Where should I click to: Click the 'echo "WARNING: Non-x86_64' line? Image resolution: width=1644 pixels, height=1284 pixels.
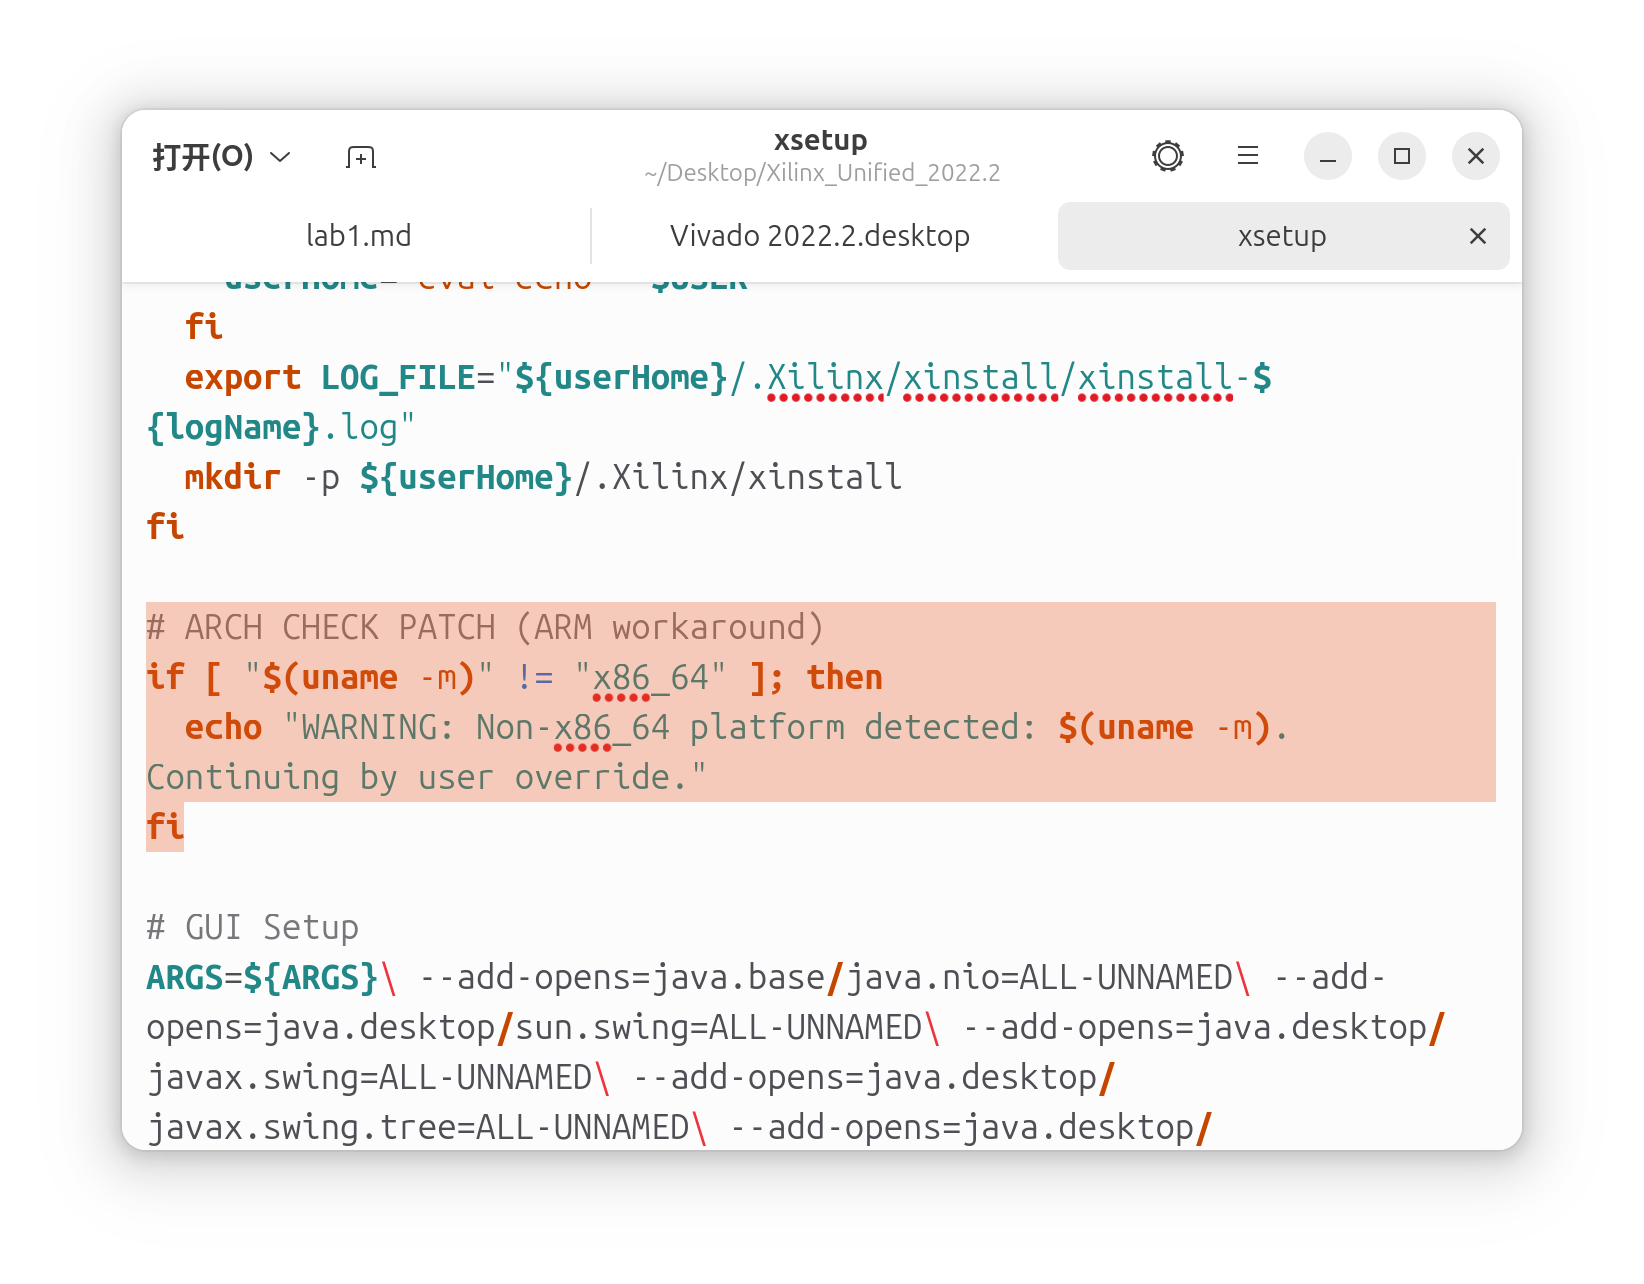[737, 728]
